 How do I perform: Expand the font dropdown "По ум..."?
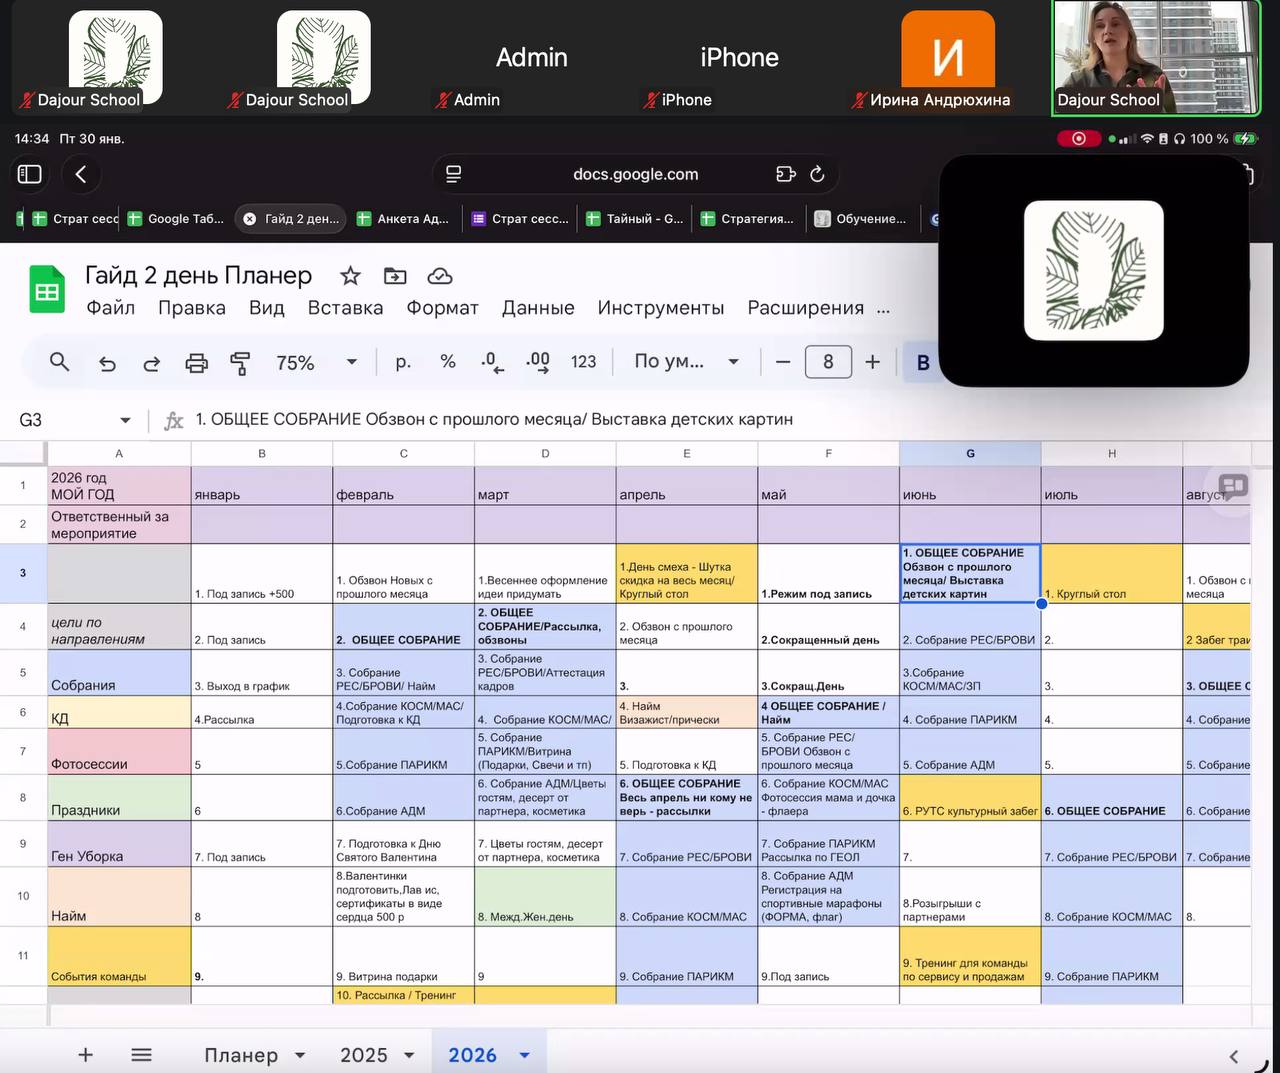(733, 362)
